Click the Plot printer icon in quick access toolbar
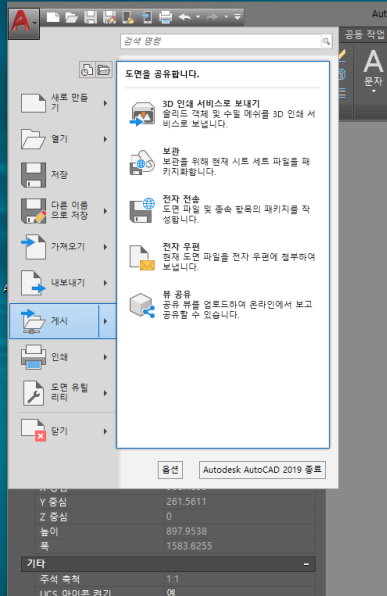Viewport: 387px width, 596px height. [165, 17]
